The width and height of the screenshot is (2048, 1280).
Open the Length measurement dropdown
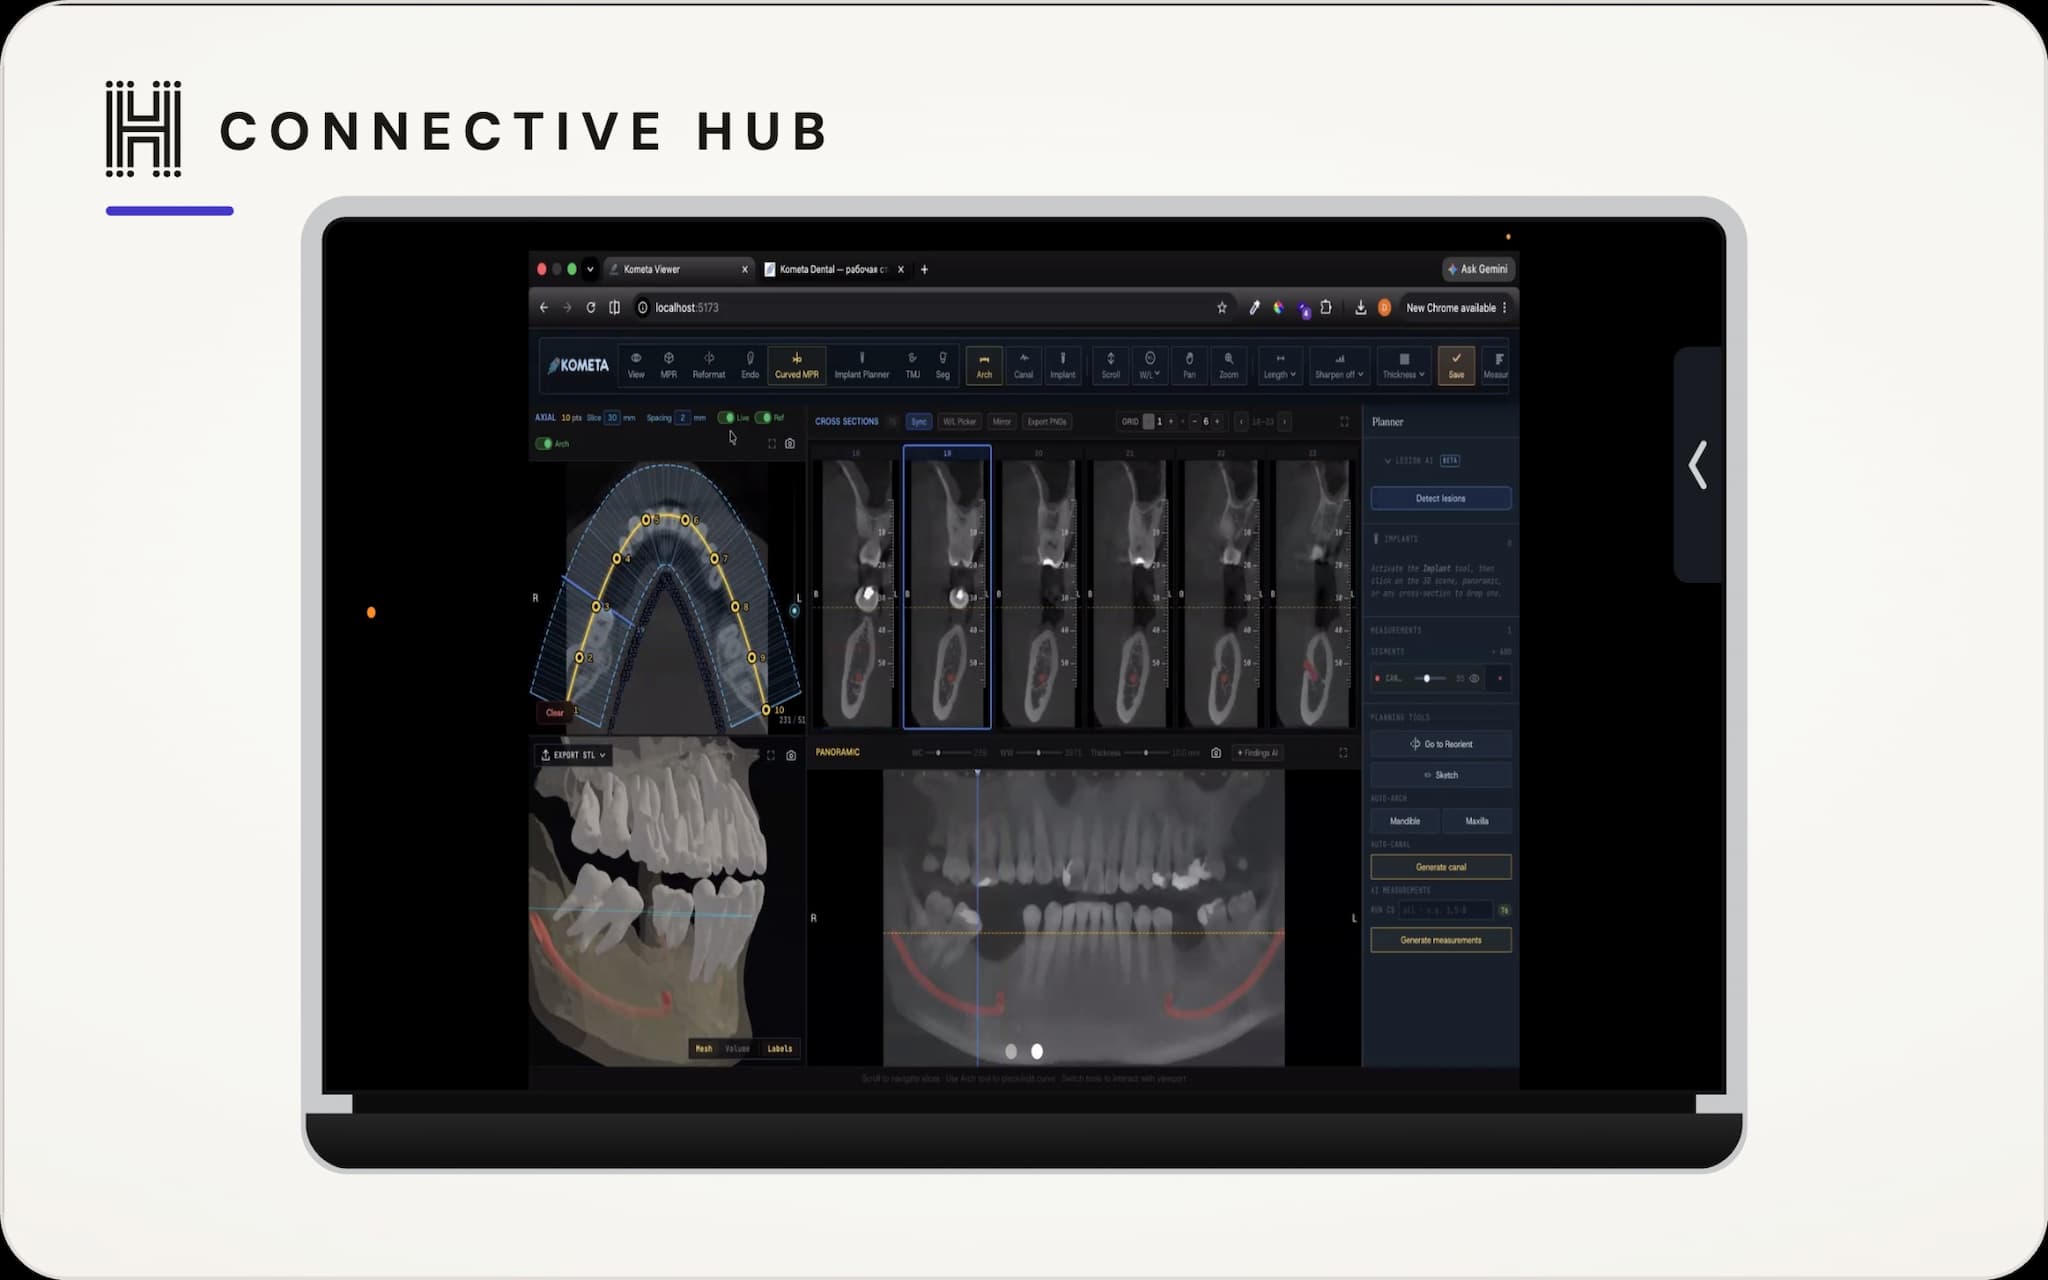[1279, 365]
